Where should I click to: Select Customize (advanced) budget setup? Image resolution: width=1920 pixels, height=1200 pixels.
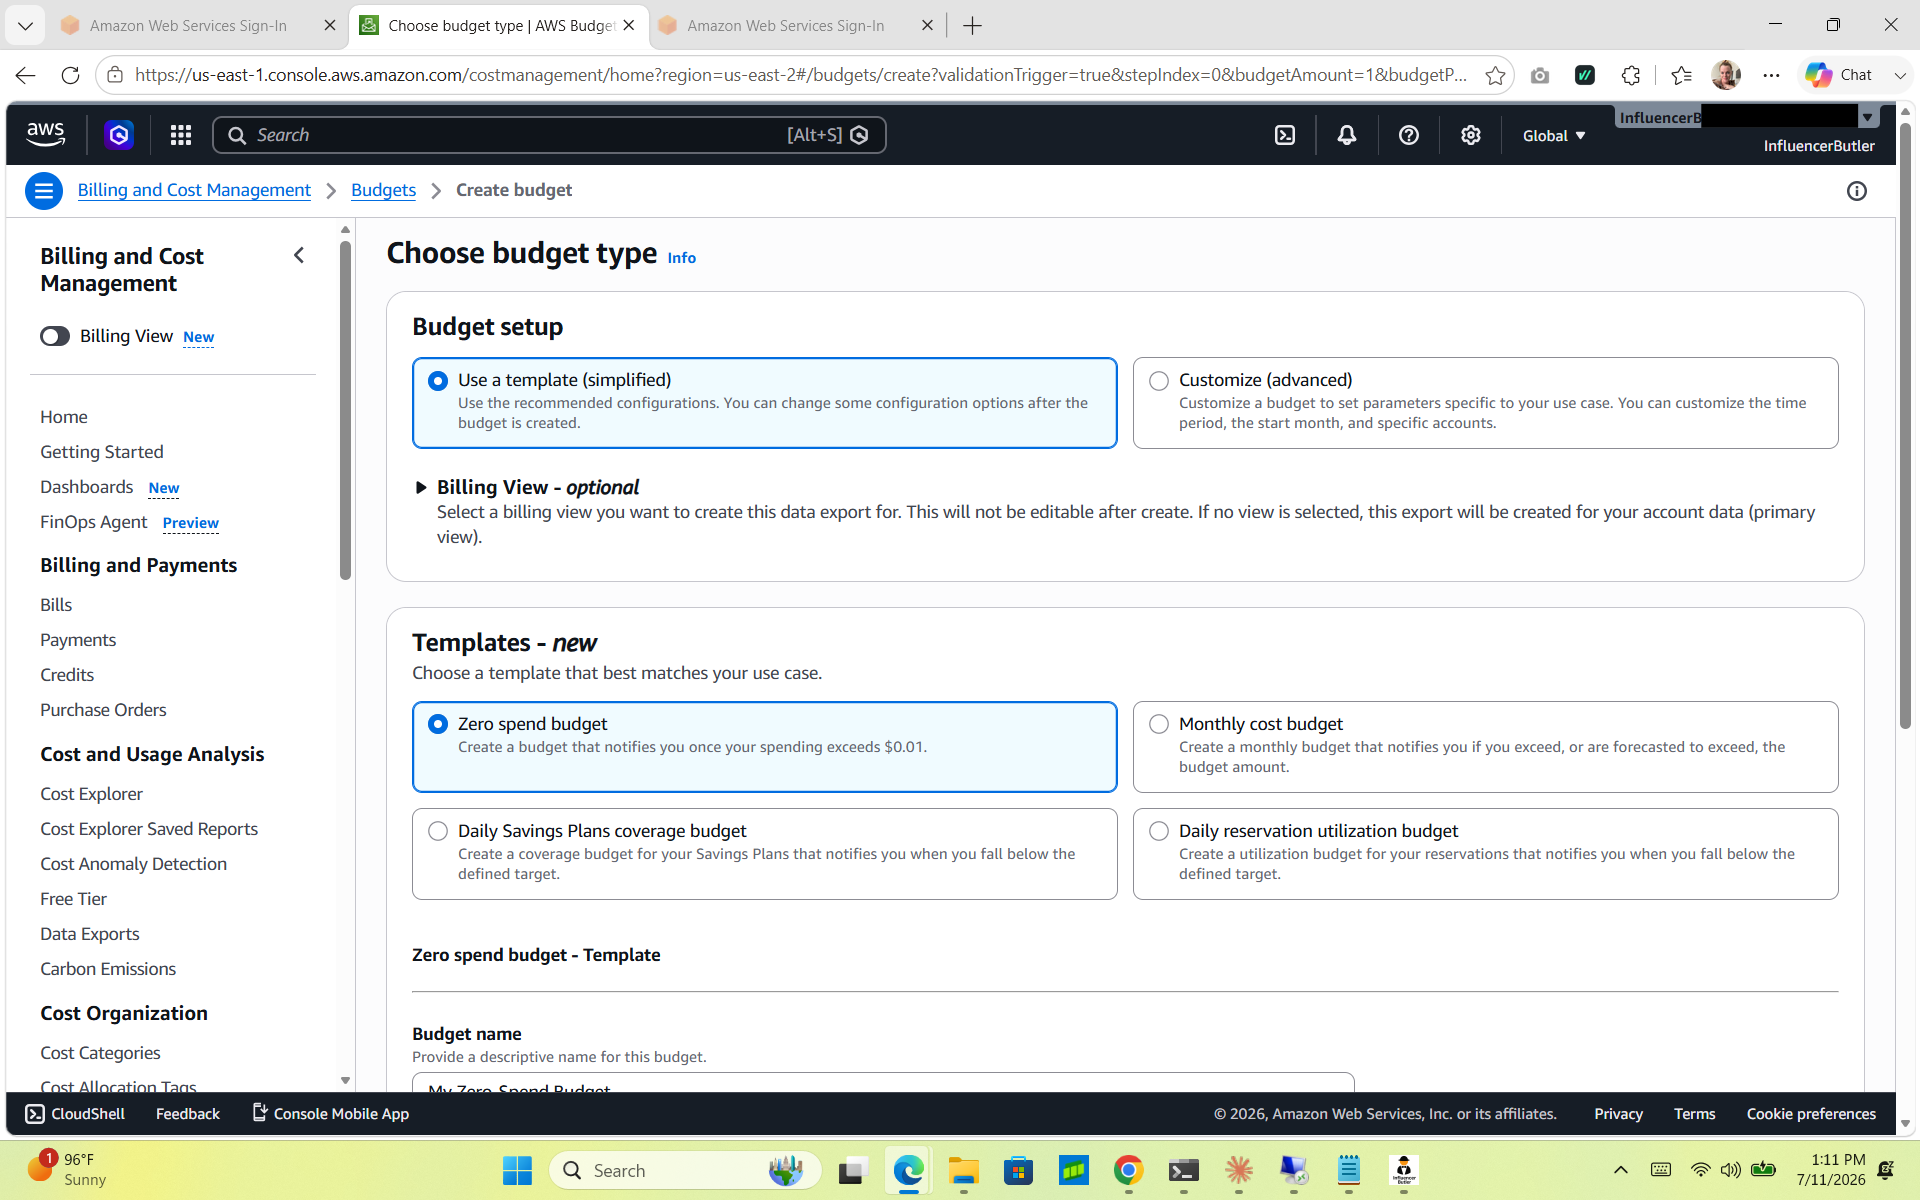1485,403
